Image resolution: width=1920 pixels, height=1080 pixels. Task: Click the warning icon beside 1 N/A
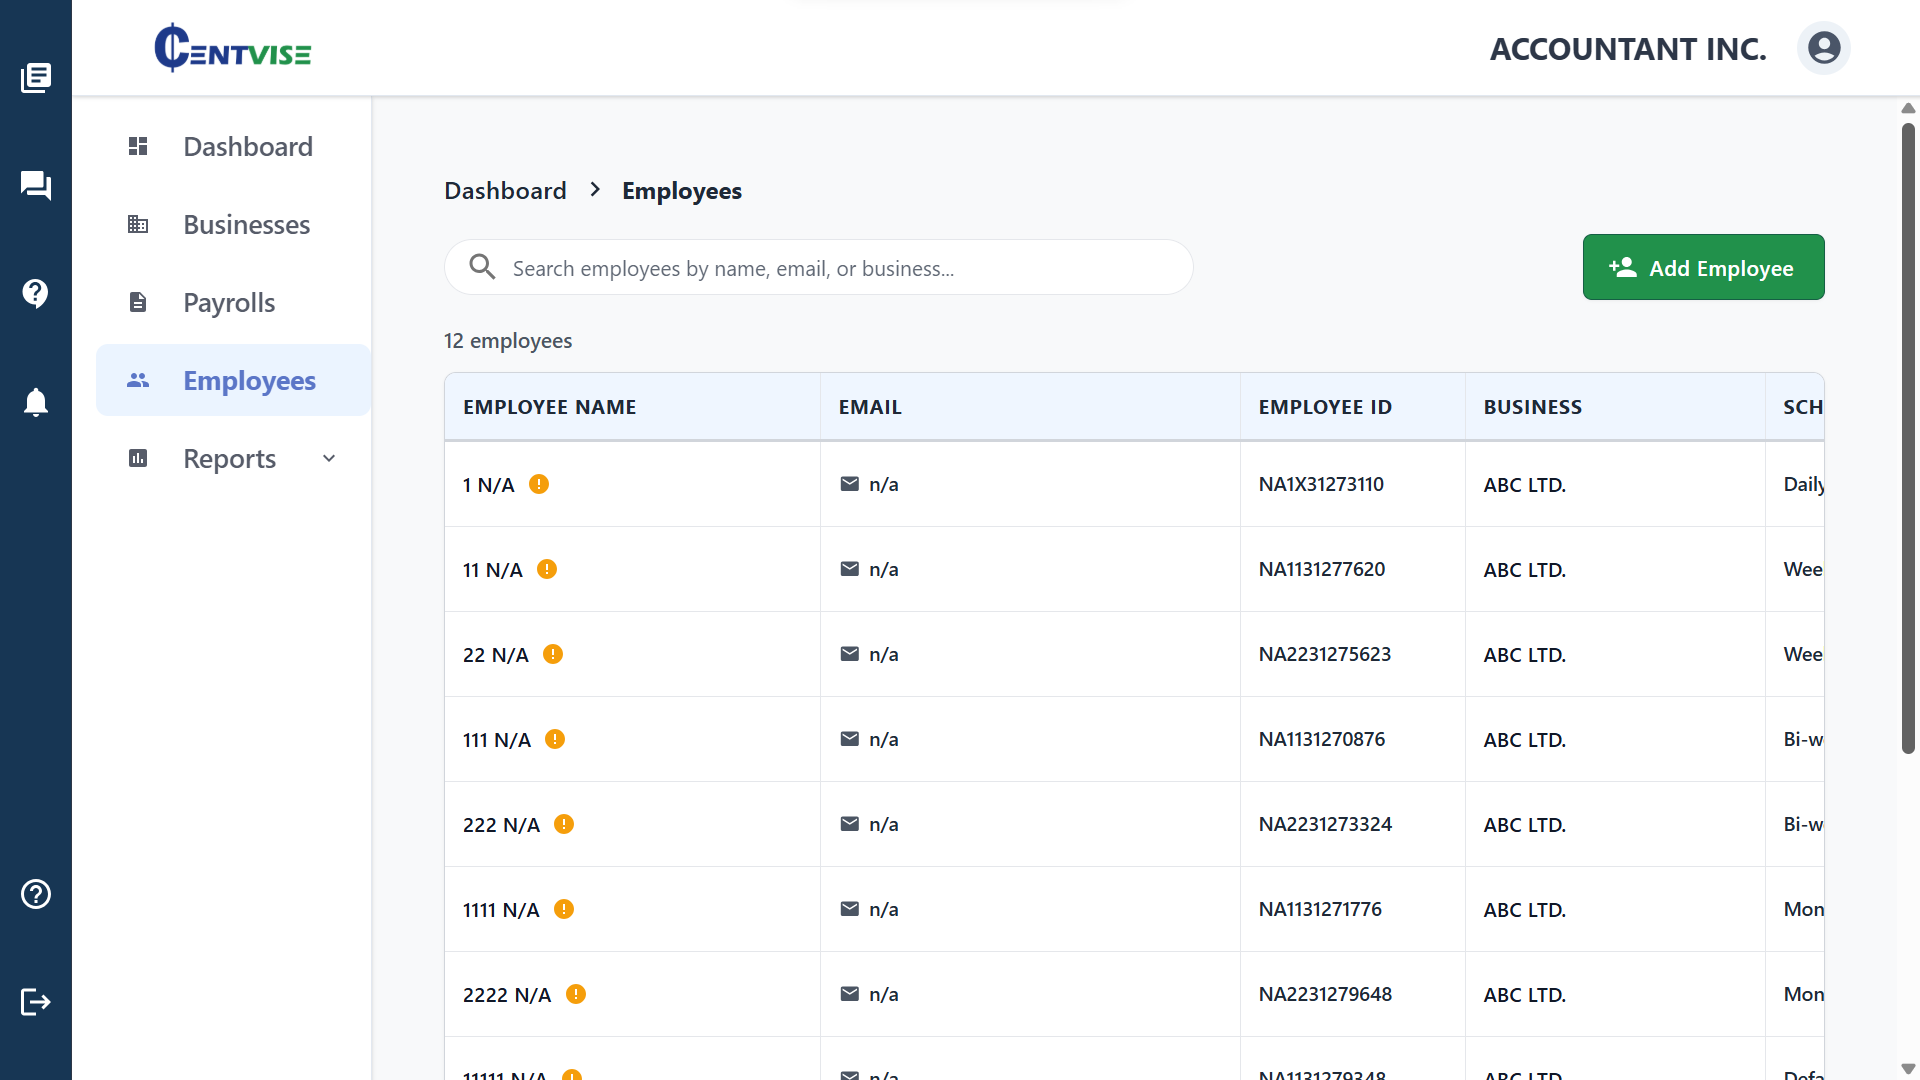click(x=540, y=484)
